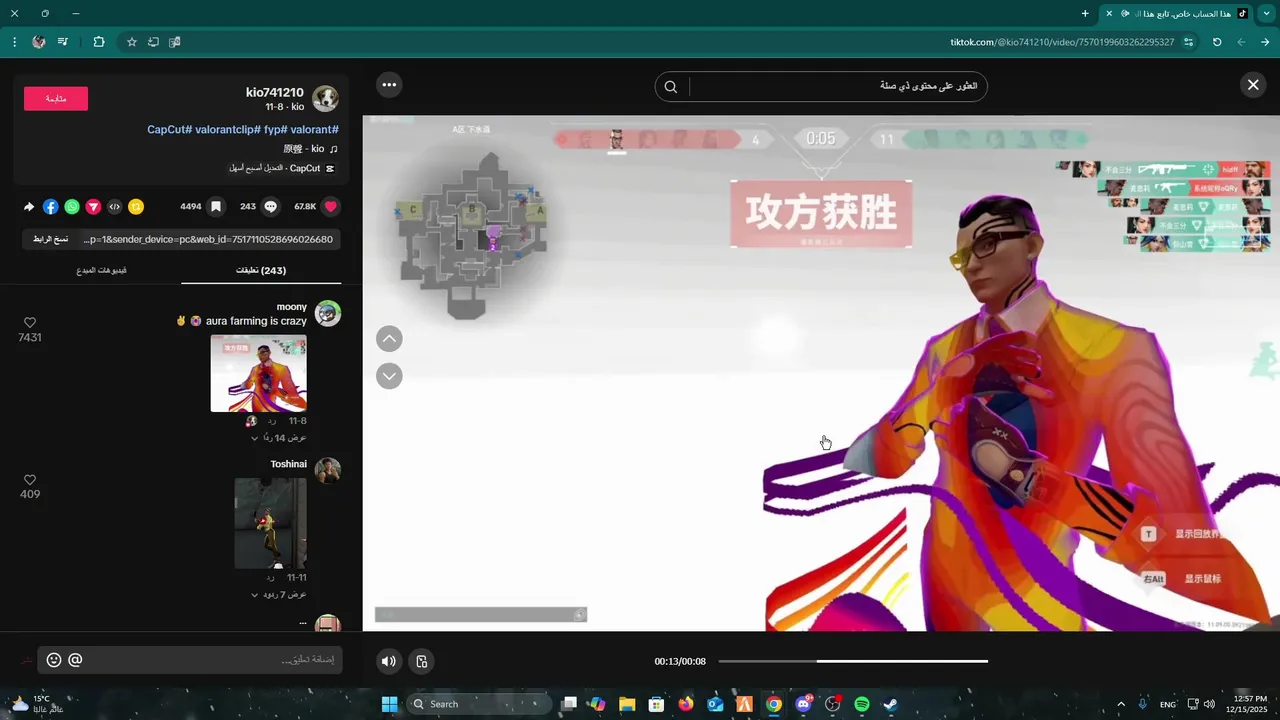Repost using the yellow repost icon

pyautogui.click(x=136, y=207)
